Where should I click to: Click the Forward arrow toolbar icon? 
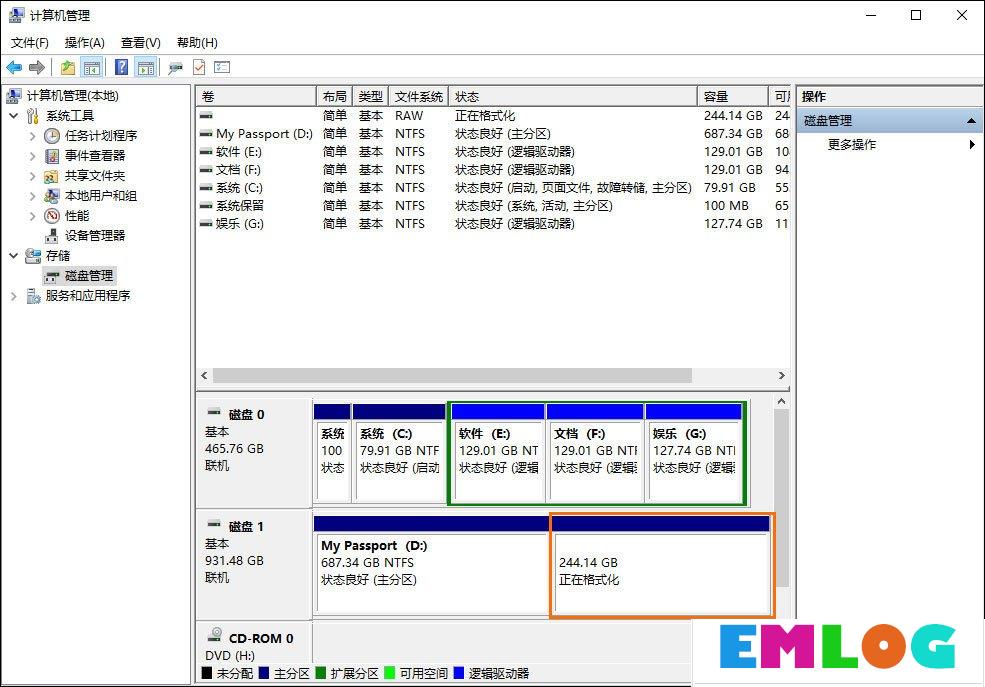click(37, 67)
